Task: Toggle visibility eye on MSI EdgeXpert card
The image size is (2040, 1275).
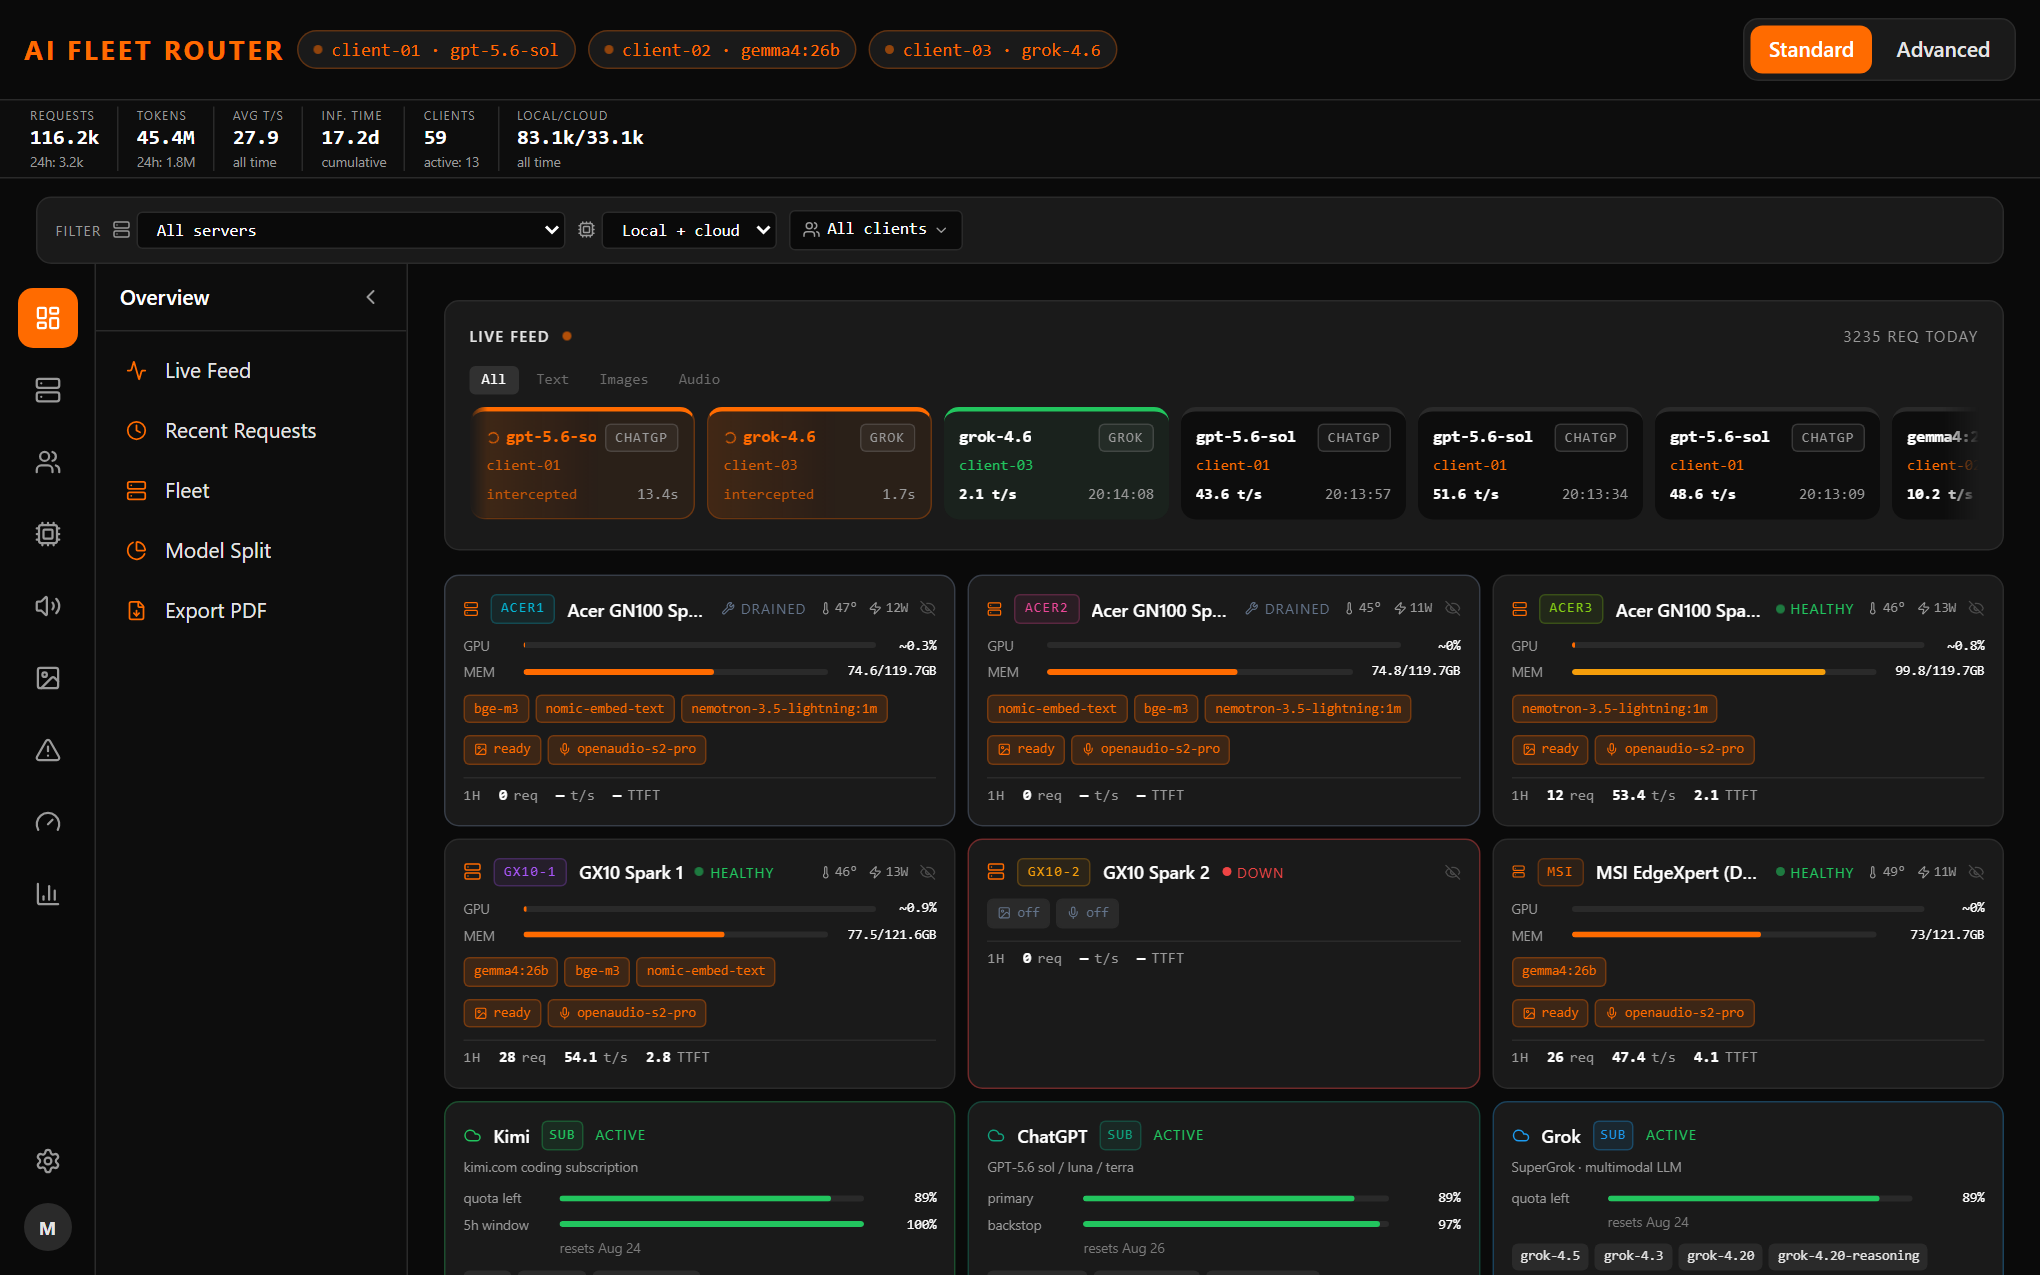Action: tap(1977, 872)
